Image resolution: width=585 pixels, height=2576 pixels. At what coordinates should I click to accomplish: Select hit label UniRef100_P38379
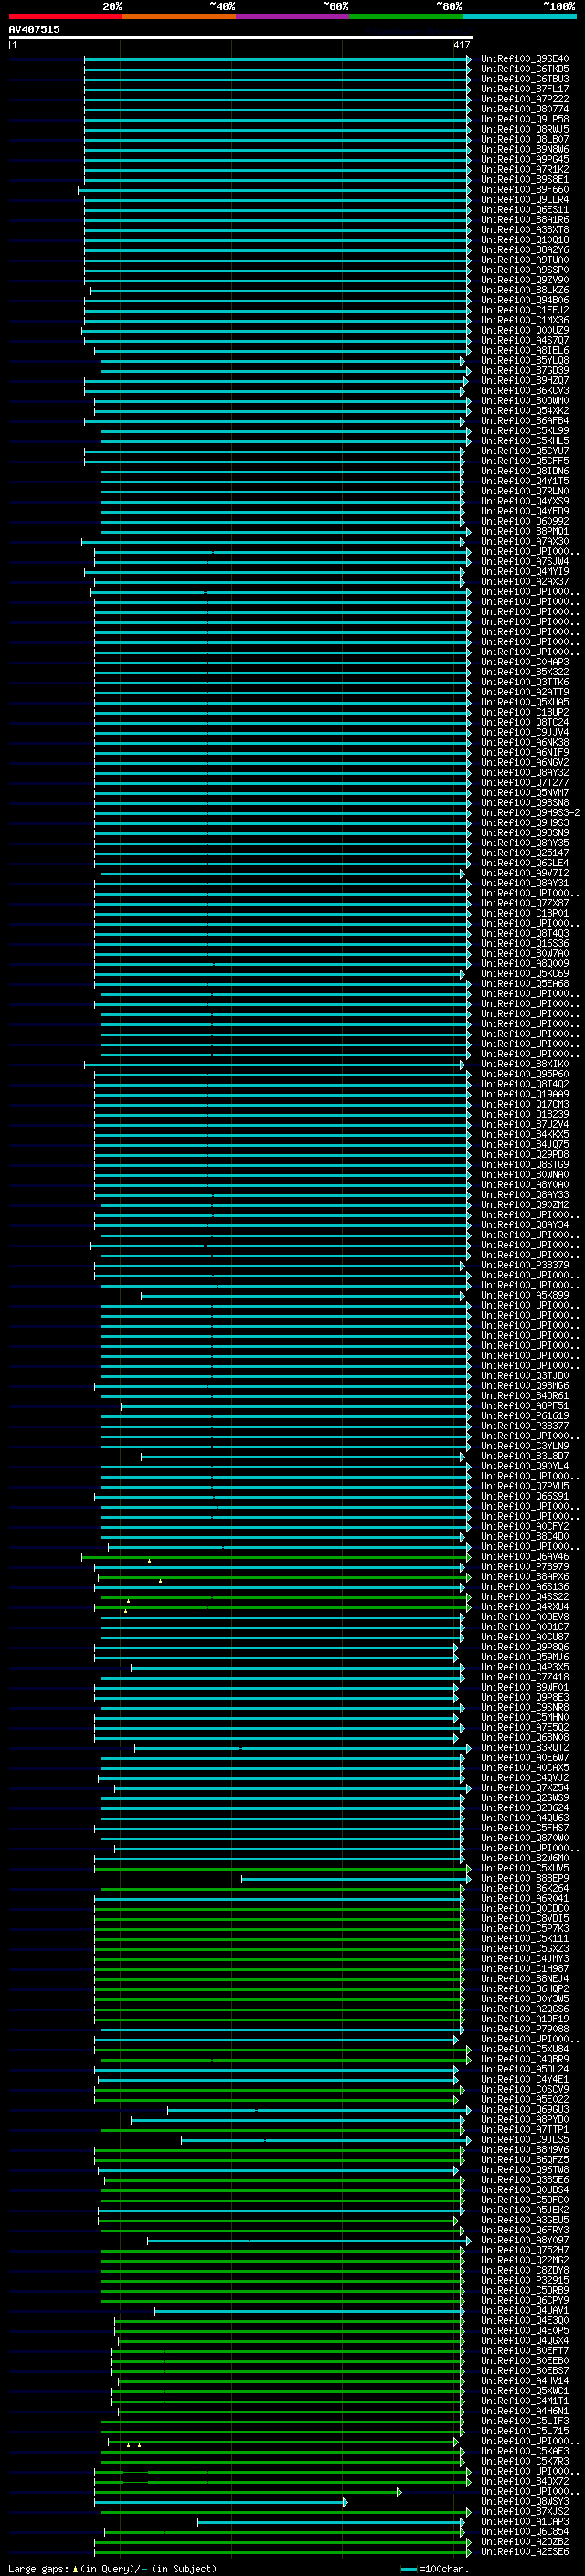[x=524, y=1265]
